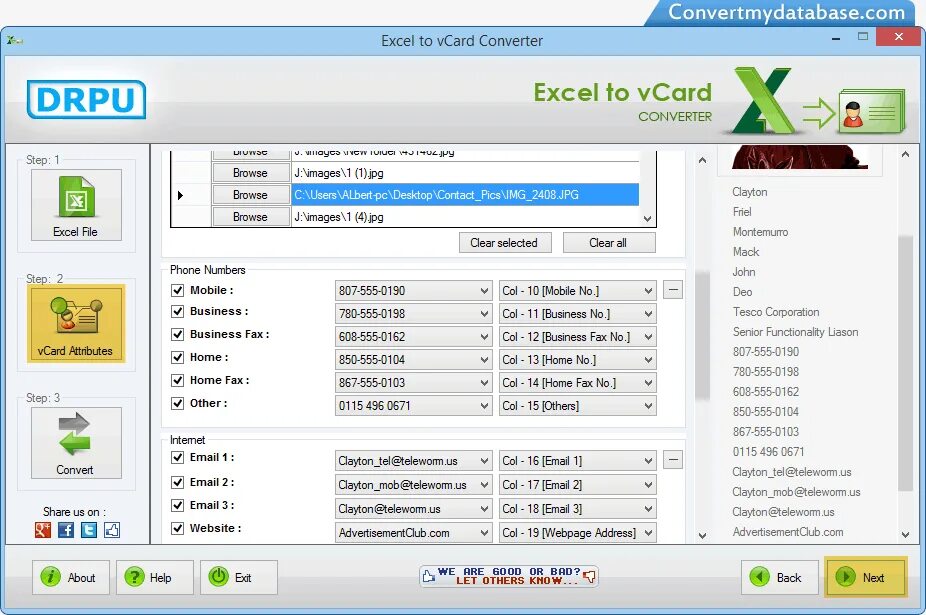Select the highlighted IMG_2408.JPG path cell
The width and height of the screenshot is (926, 615).
coord(465,195)
